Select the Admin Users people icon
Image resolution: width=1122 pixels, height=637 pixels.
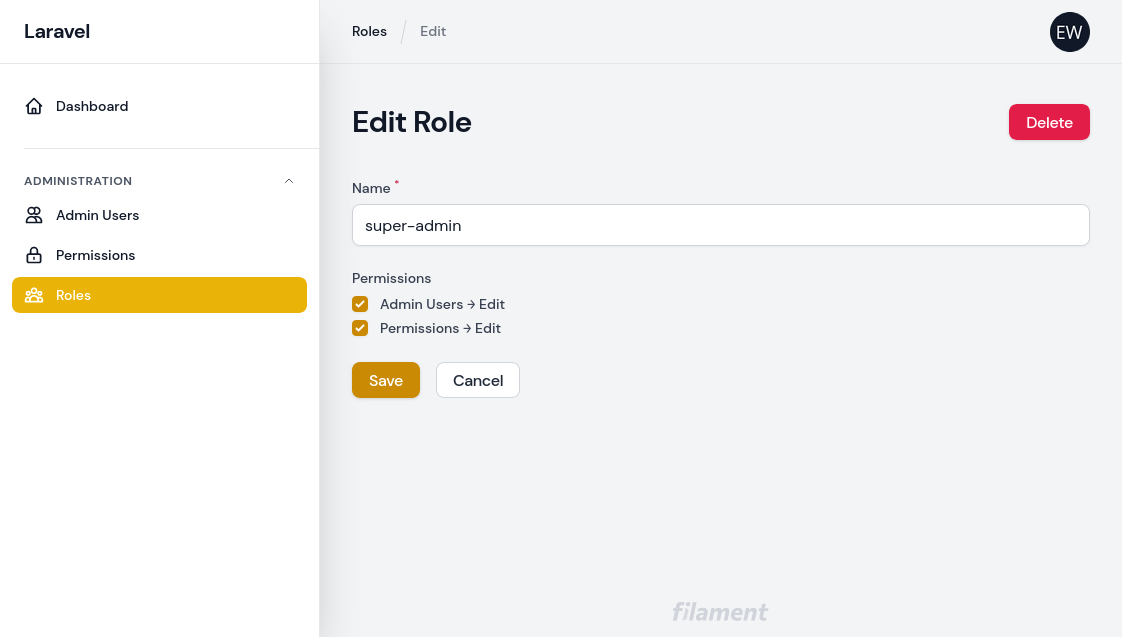click(x=34, y=215)
